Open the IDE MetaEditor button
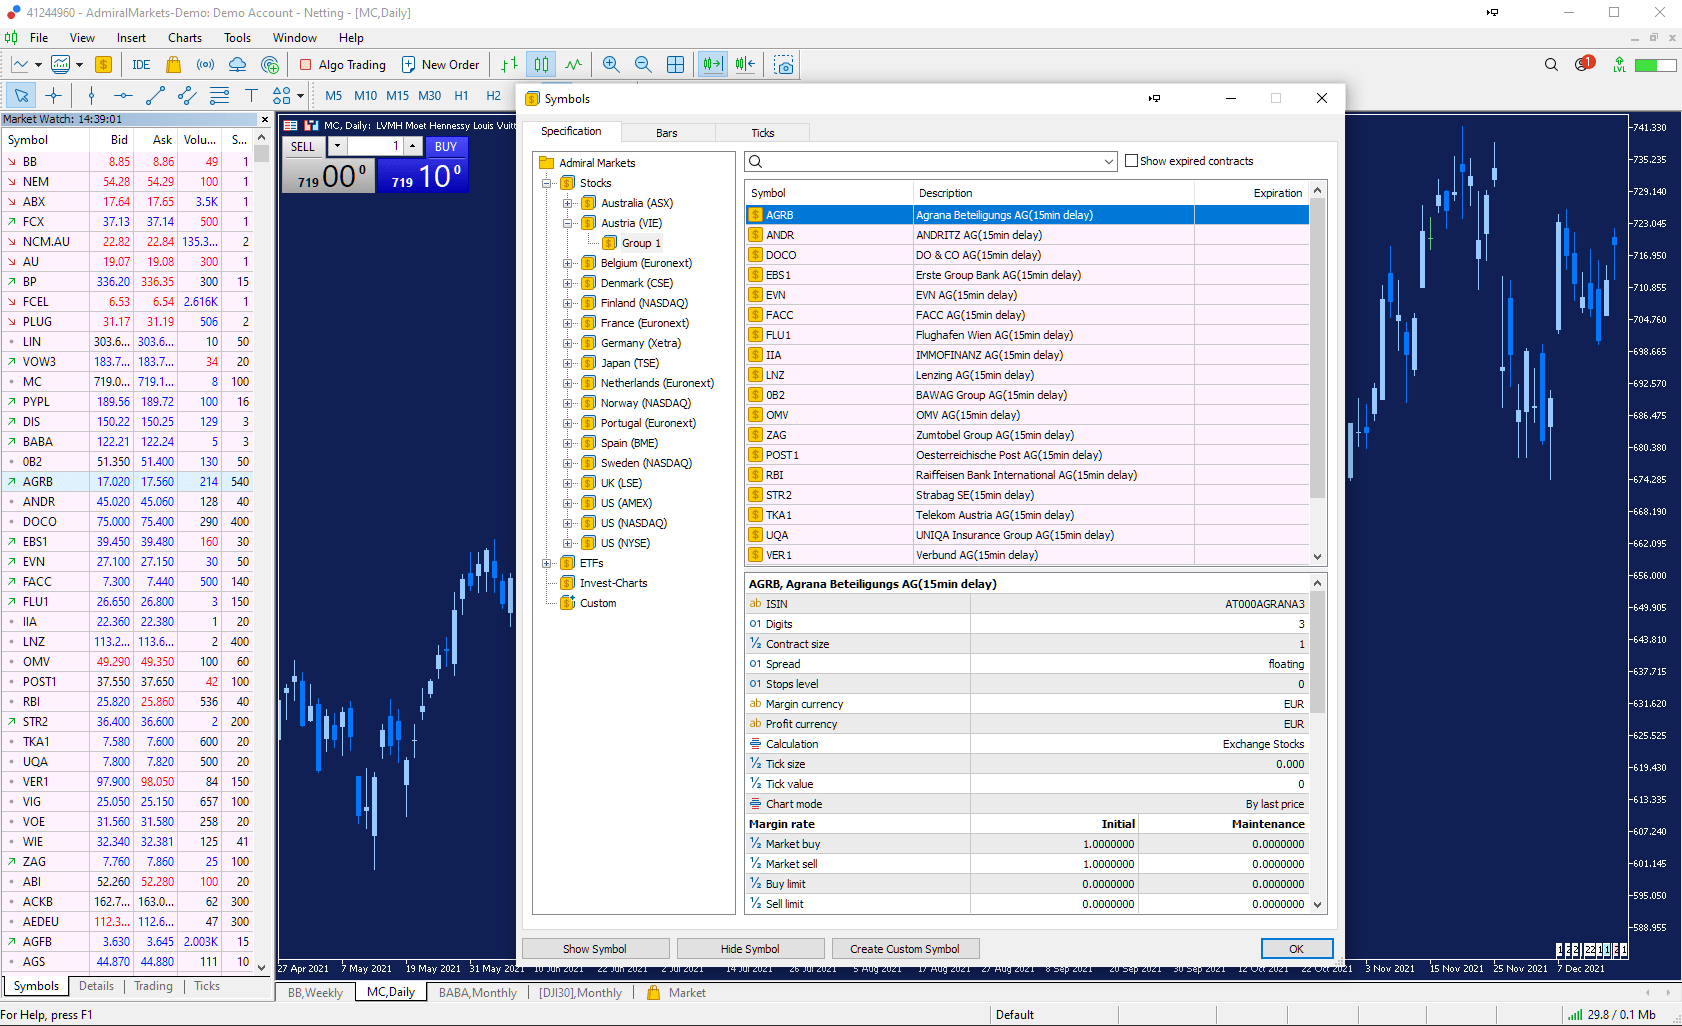The width and height of the screenshot is (1682, 1026). click(x=141, y=65)
